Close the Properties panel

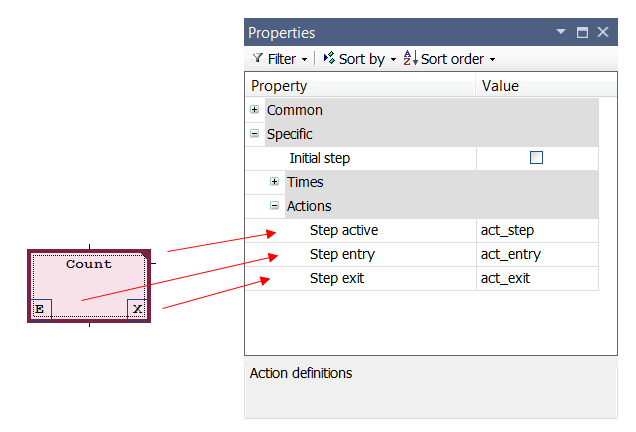click(x=603, y=32)
